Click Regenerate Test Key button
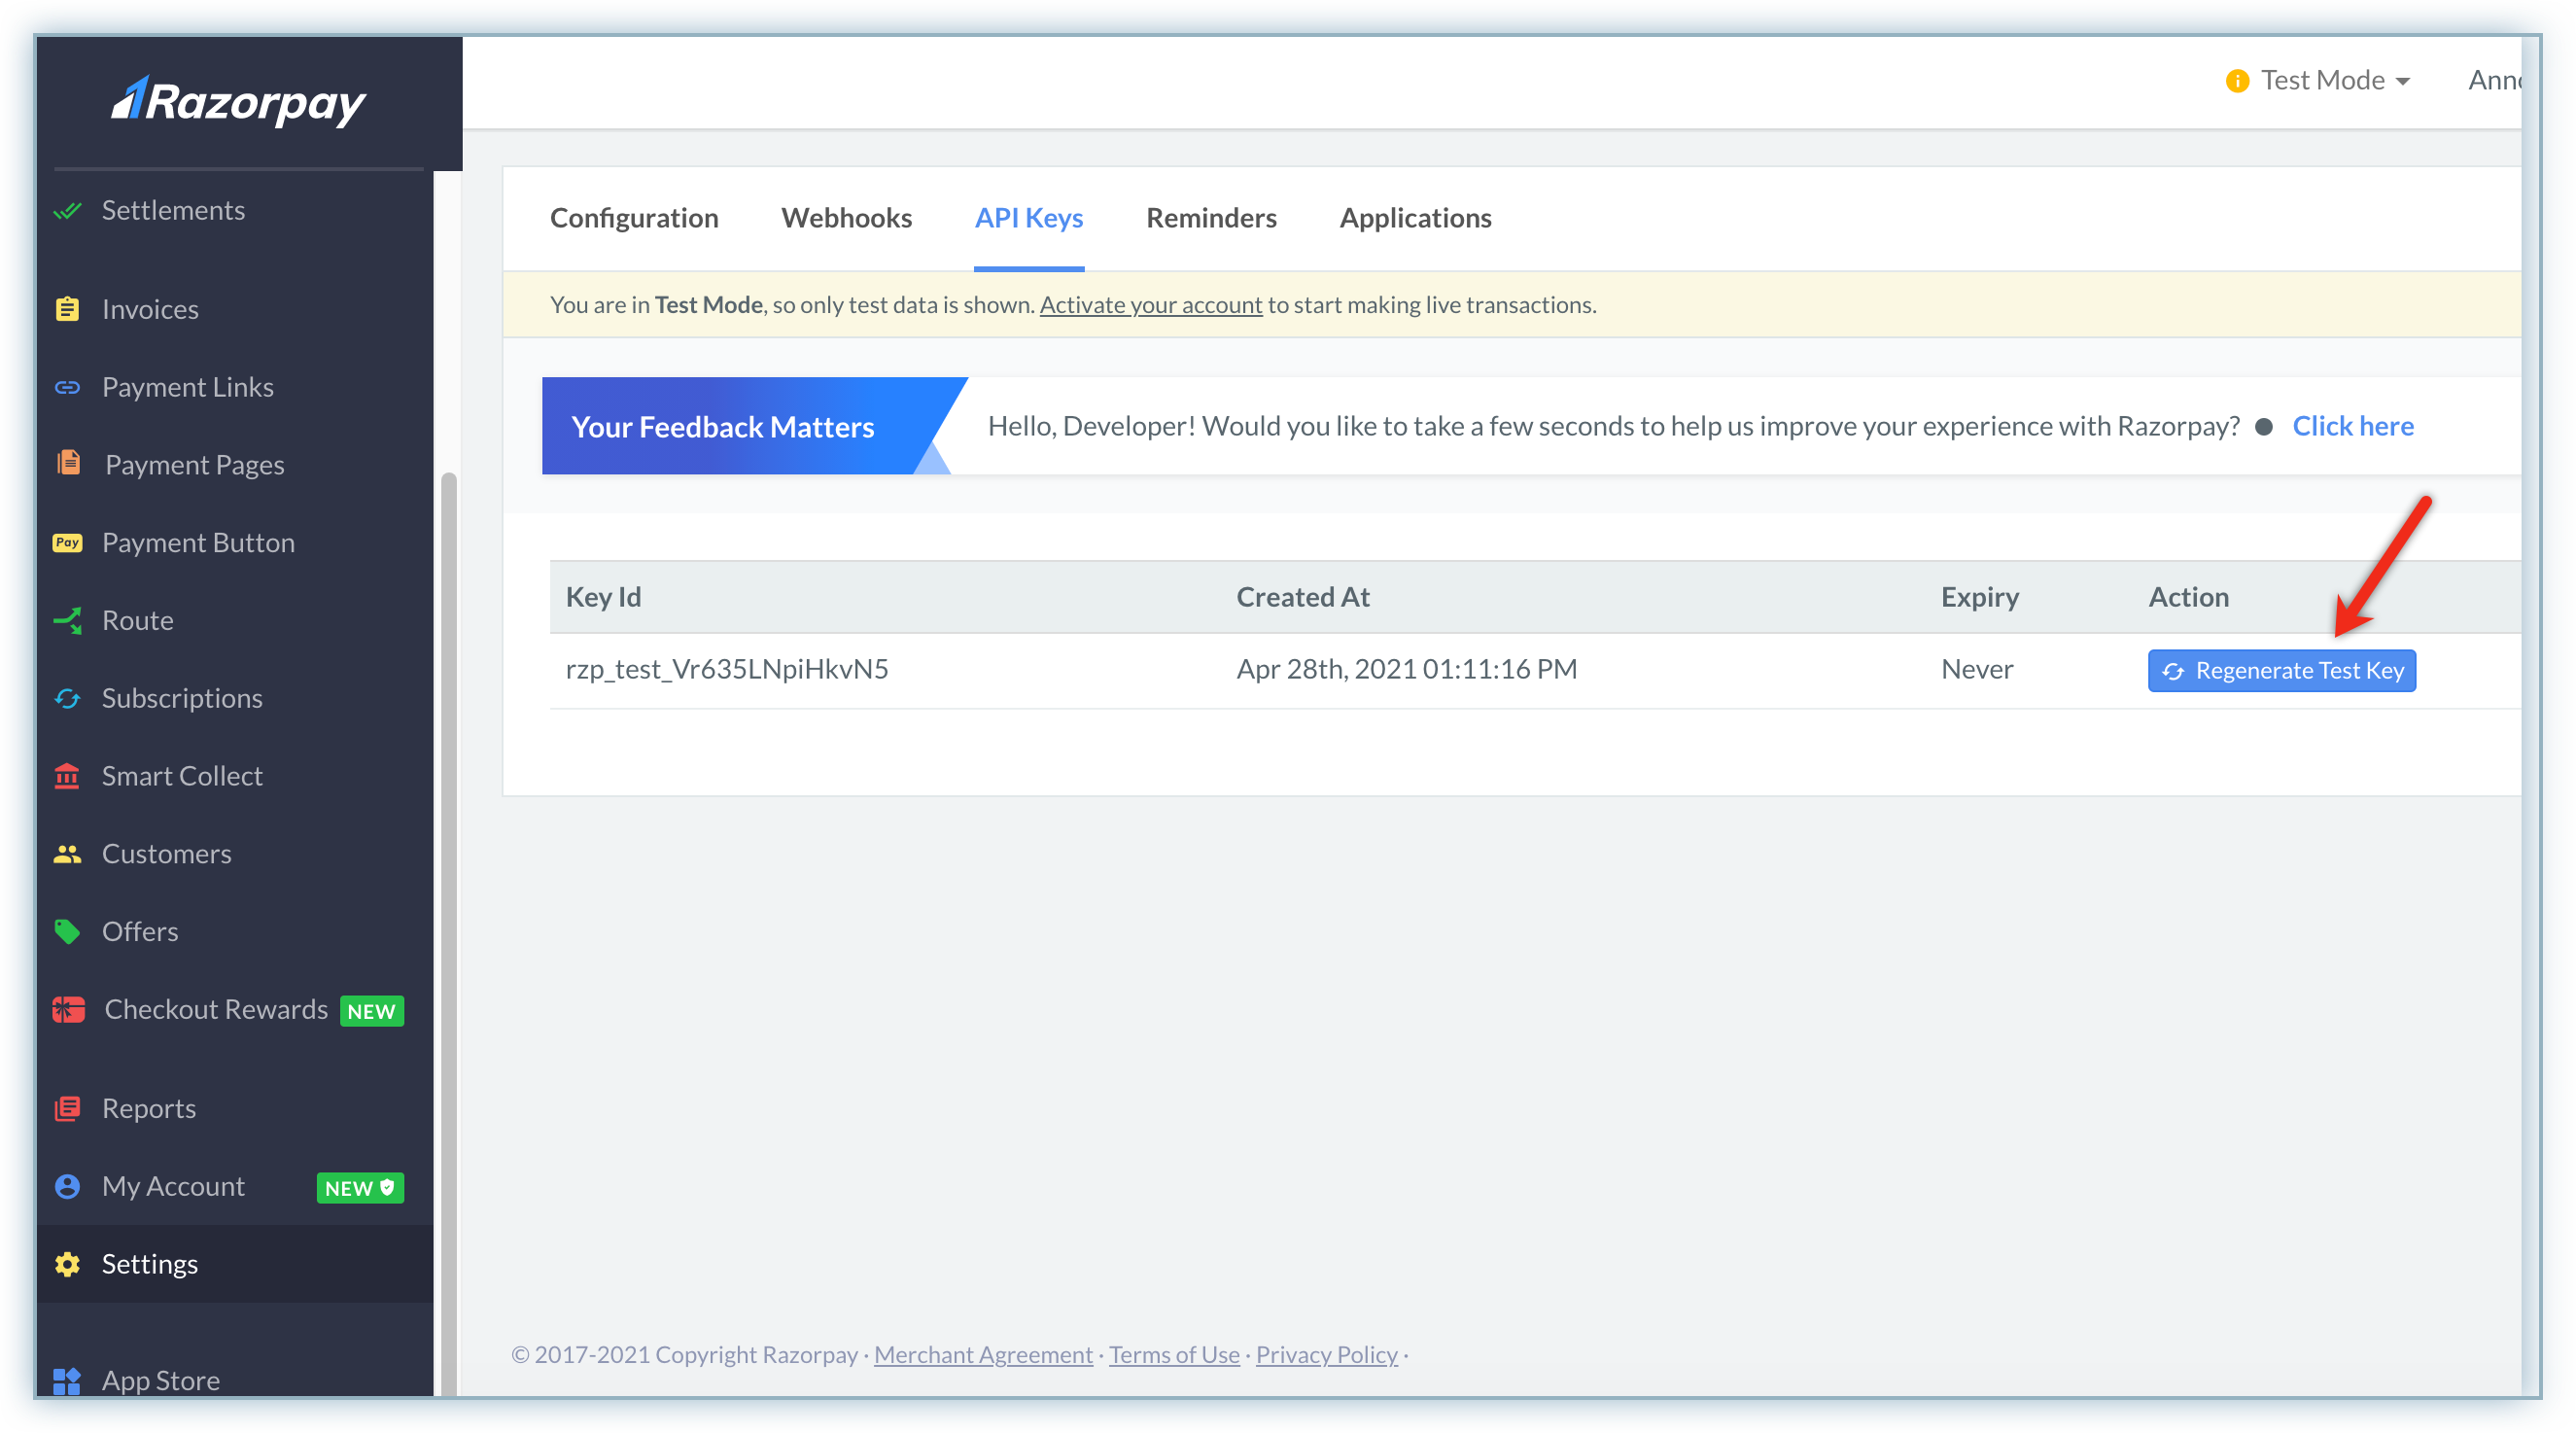 click(x=2281, y=670)
